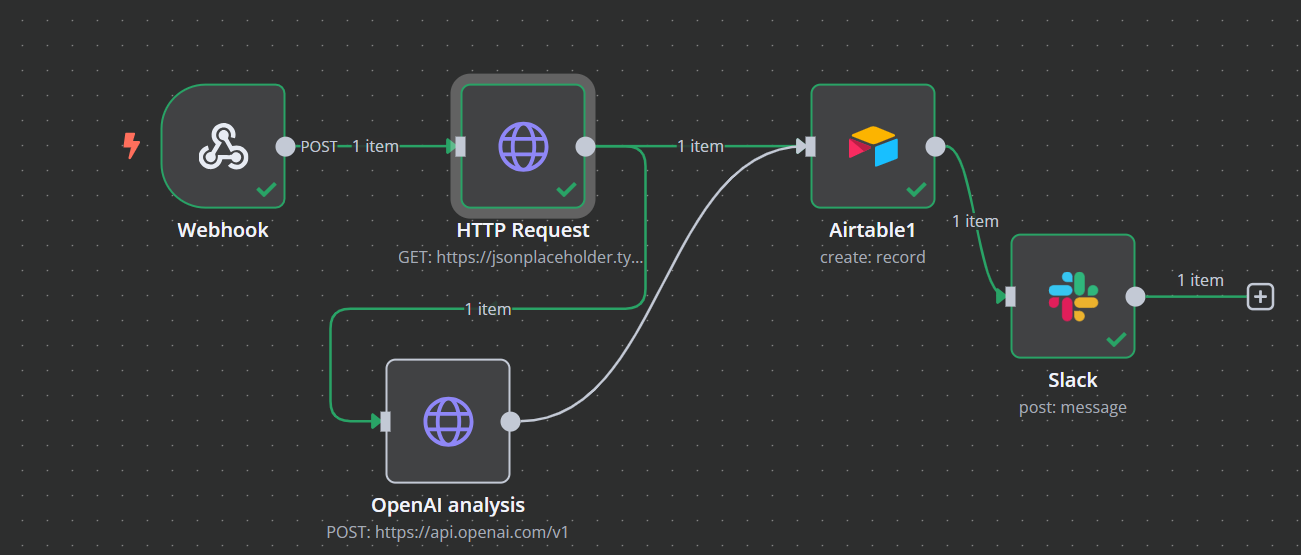
Task: Click the Airtable1 success checkmark
Action: click(916, 189)
